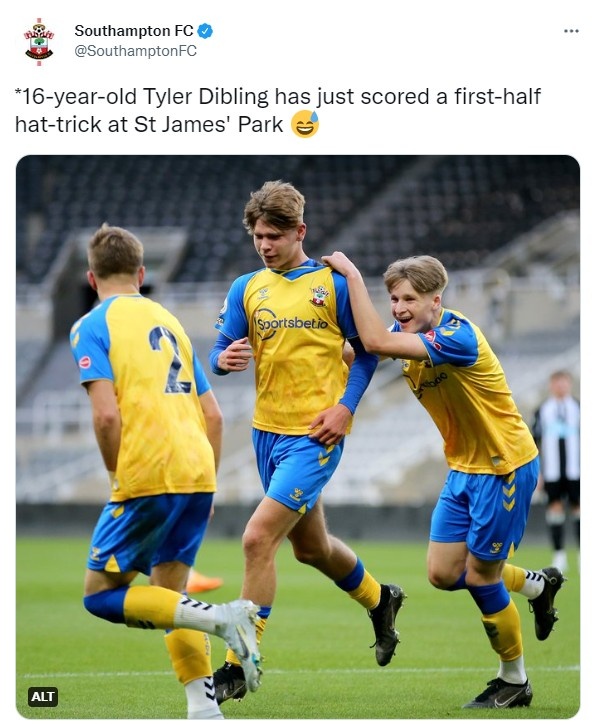
Task: Click the name Tyler Dibling in tweet text
Action: click(x=205, y=97)
